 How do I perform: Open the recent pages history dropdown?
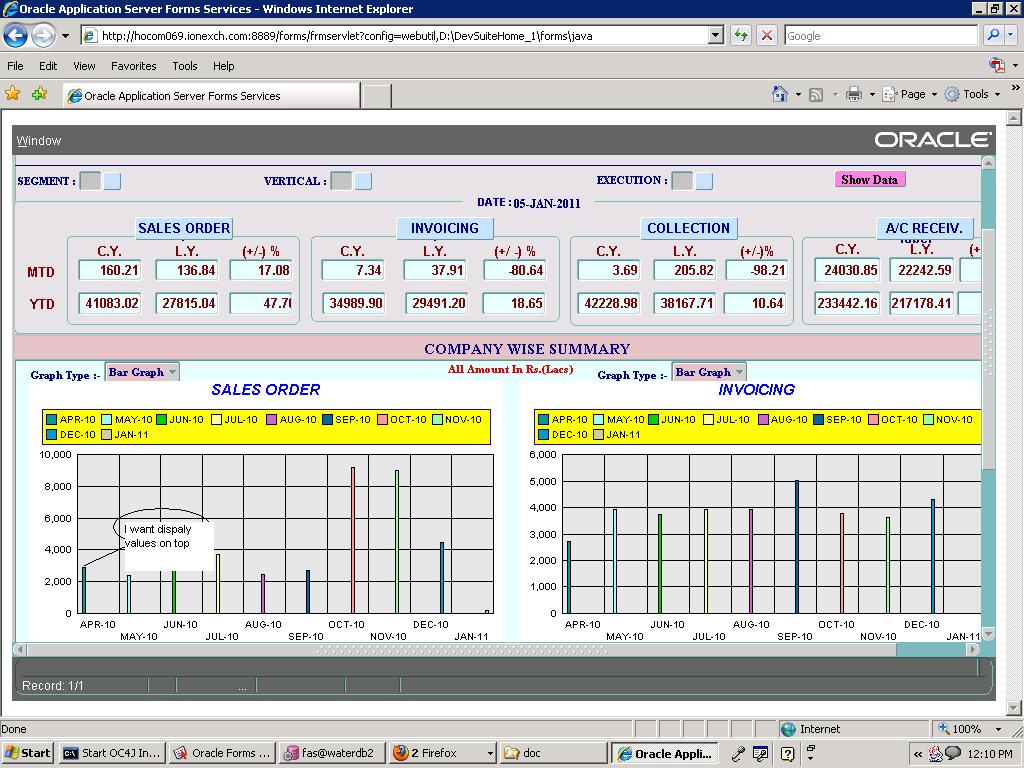pyautogui.click(x=65, y=36)
